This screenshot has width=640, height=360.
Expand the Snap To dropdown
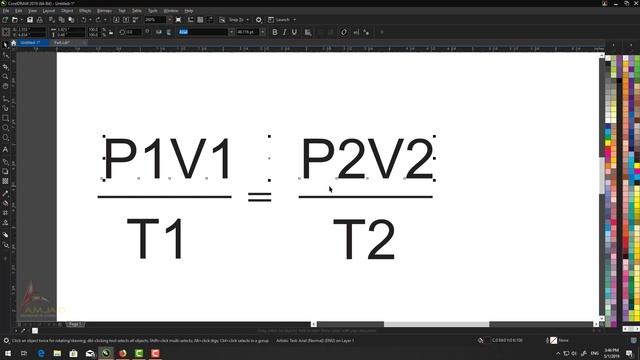(247, 20)
